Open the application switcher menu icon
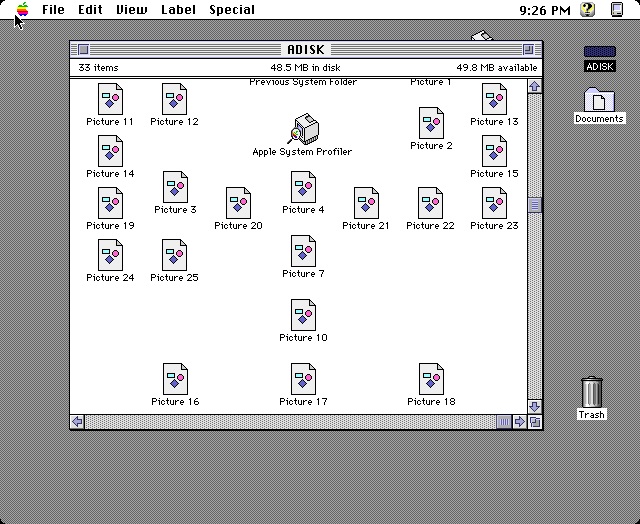This screenshot has width=640, height=524. [x=617, y=9]
